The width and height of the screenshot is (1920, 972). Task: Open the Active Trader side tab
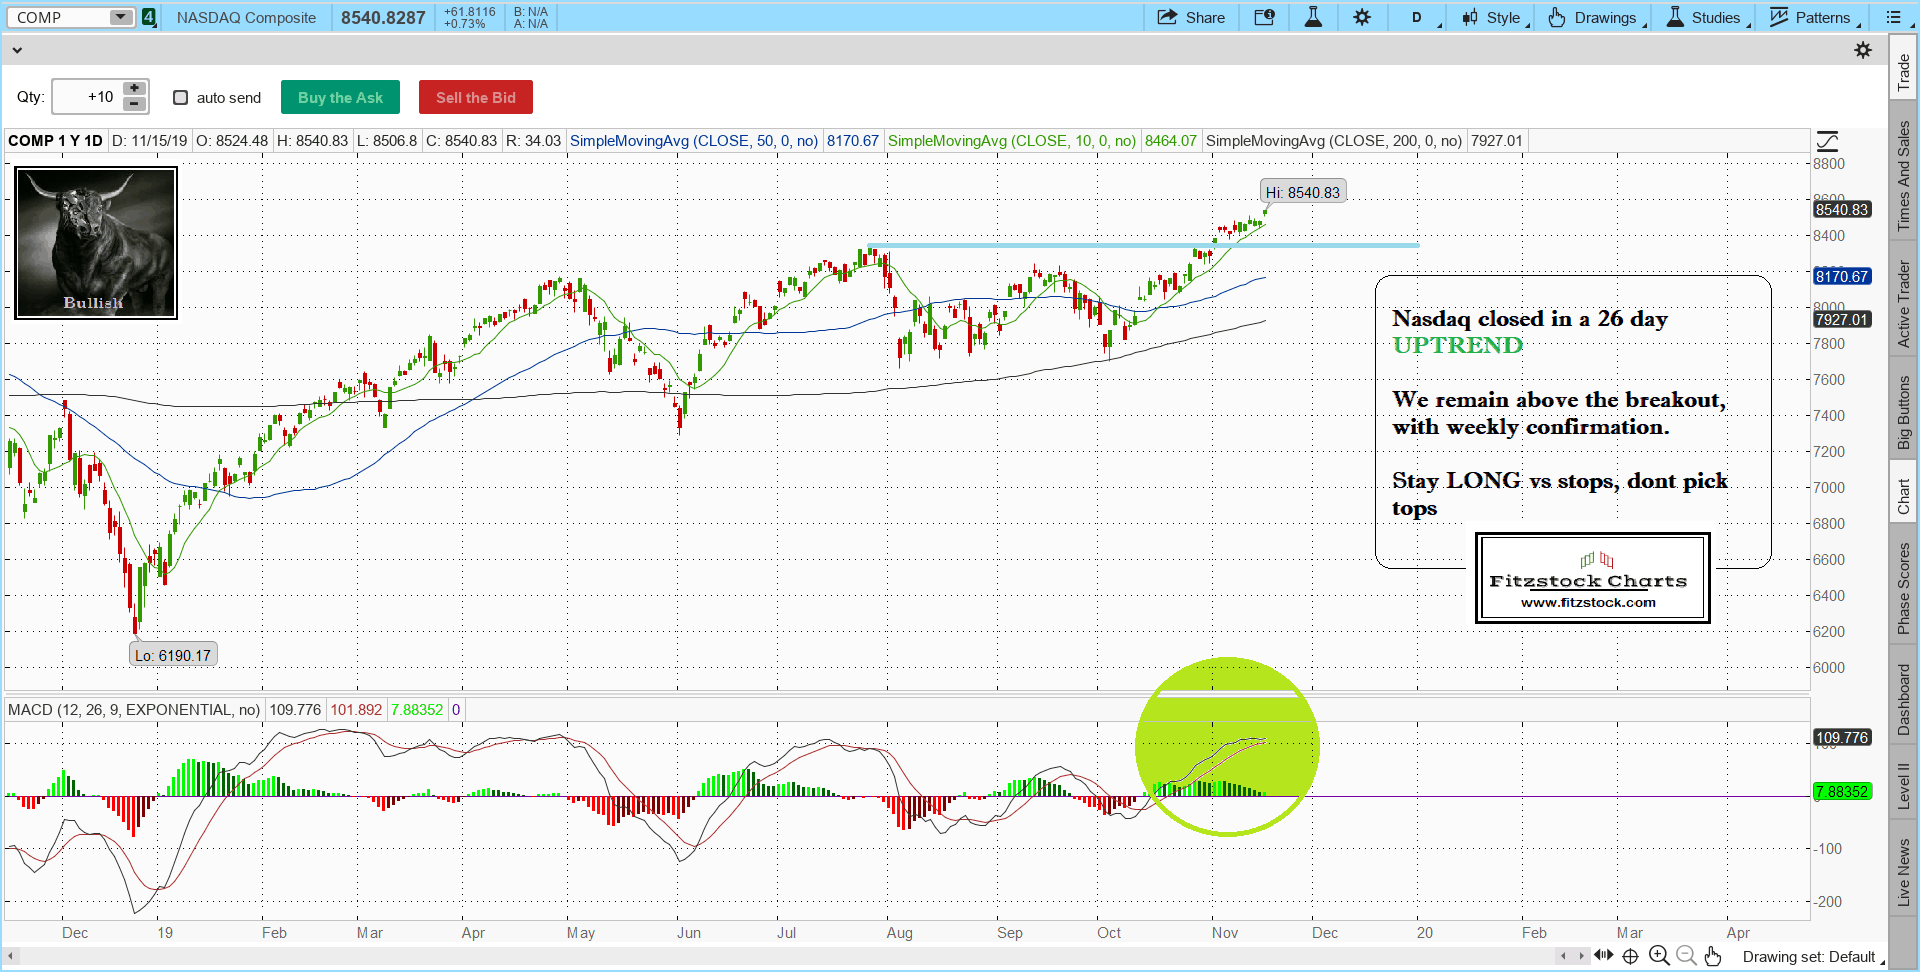pos(1904,304)
